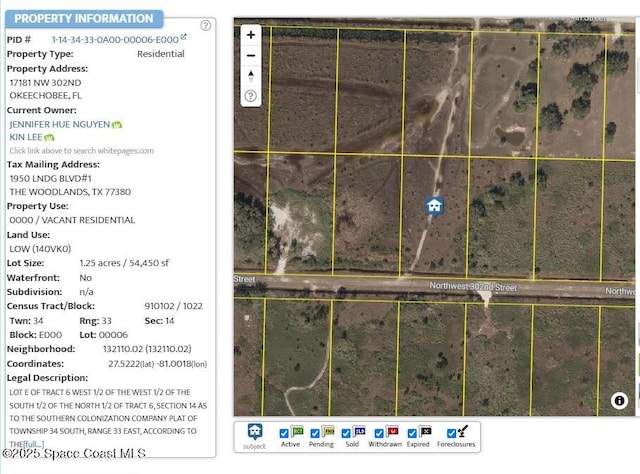
Task: Open map info button at bottom right
Action: coord(619,401)
